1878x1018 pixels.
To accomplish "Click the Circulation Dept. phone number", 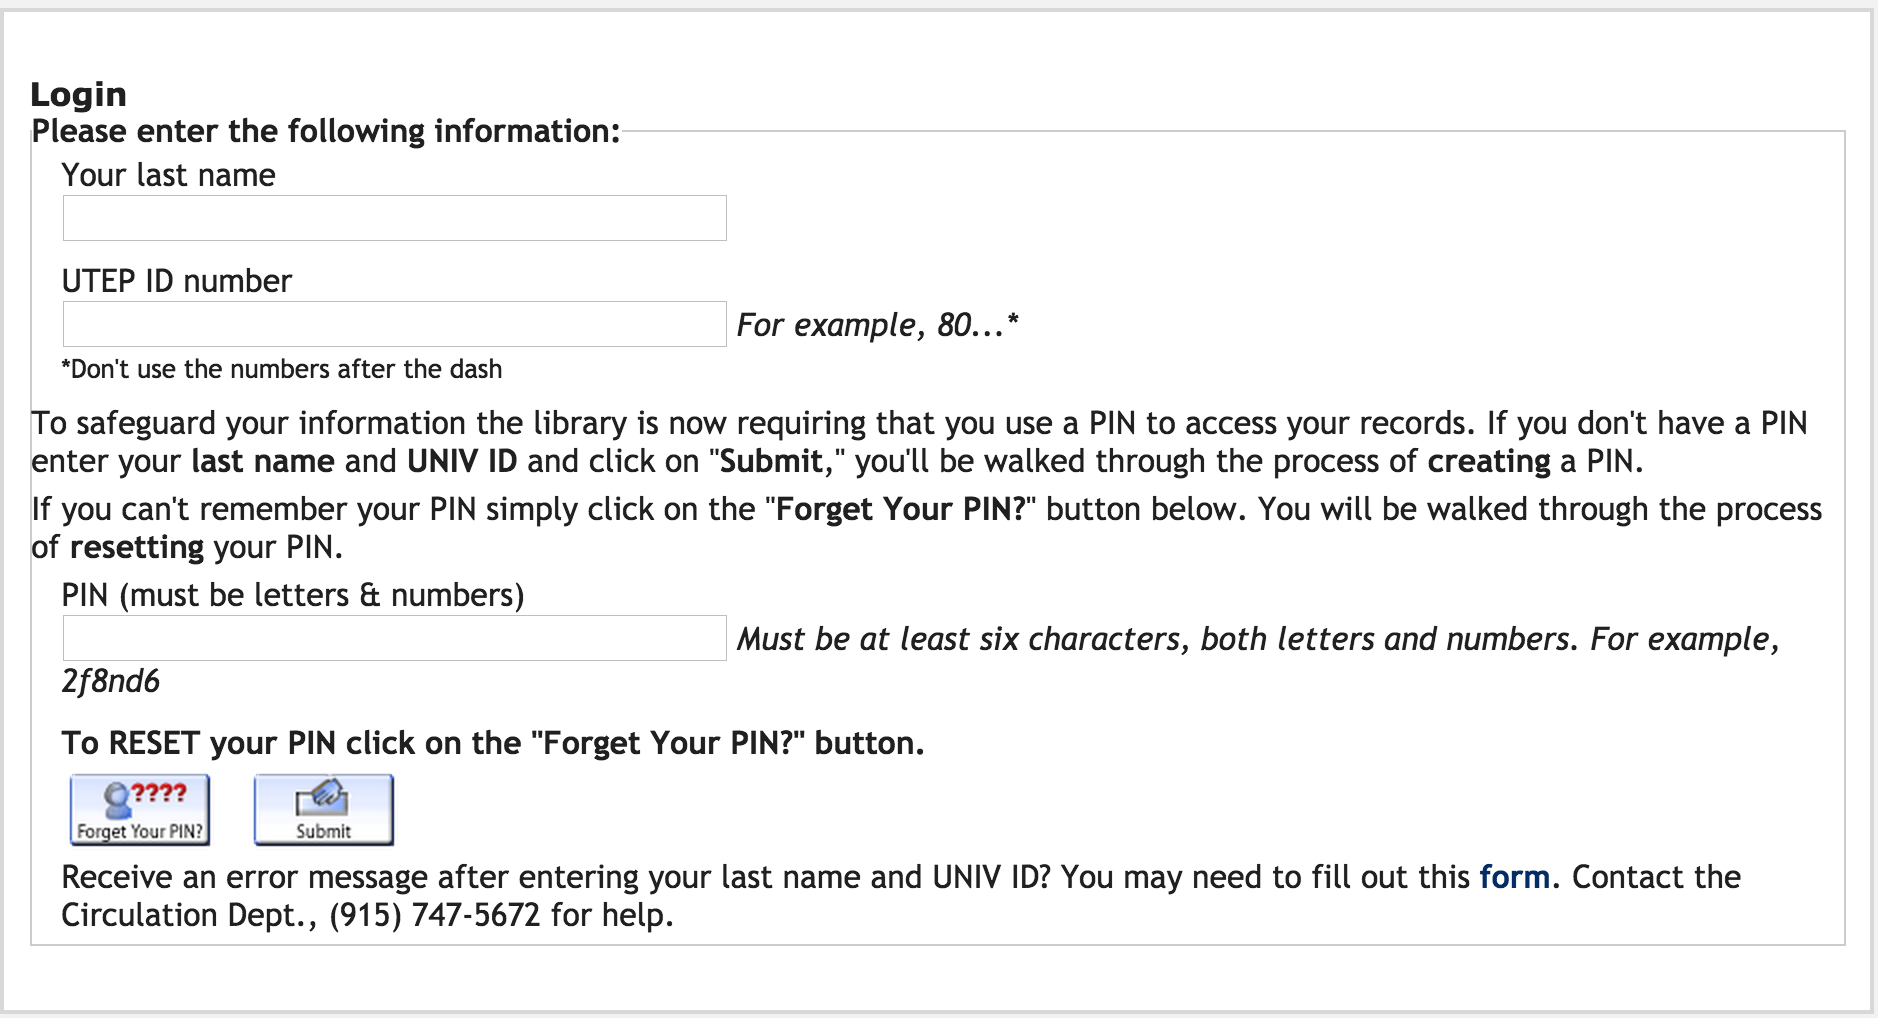I will pyautogui.click(x=435, y=915).
